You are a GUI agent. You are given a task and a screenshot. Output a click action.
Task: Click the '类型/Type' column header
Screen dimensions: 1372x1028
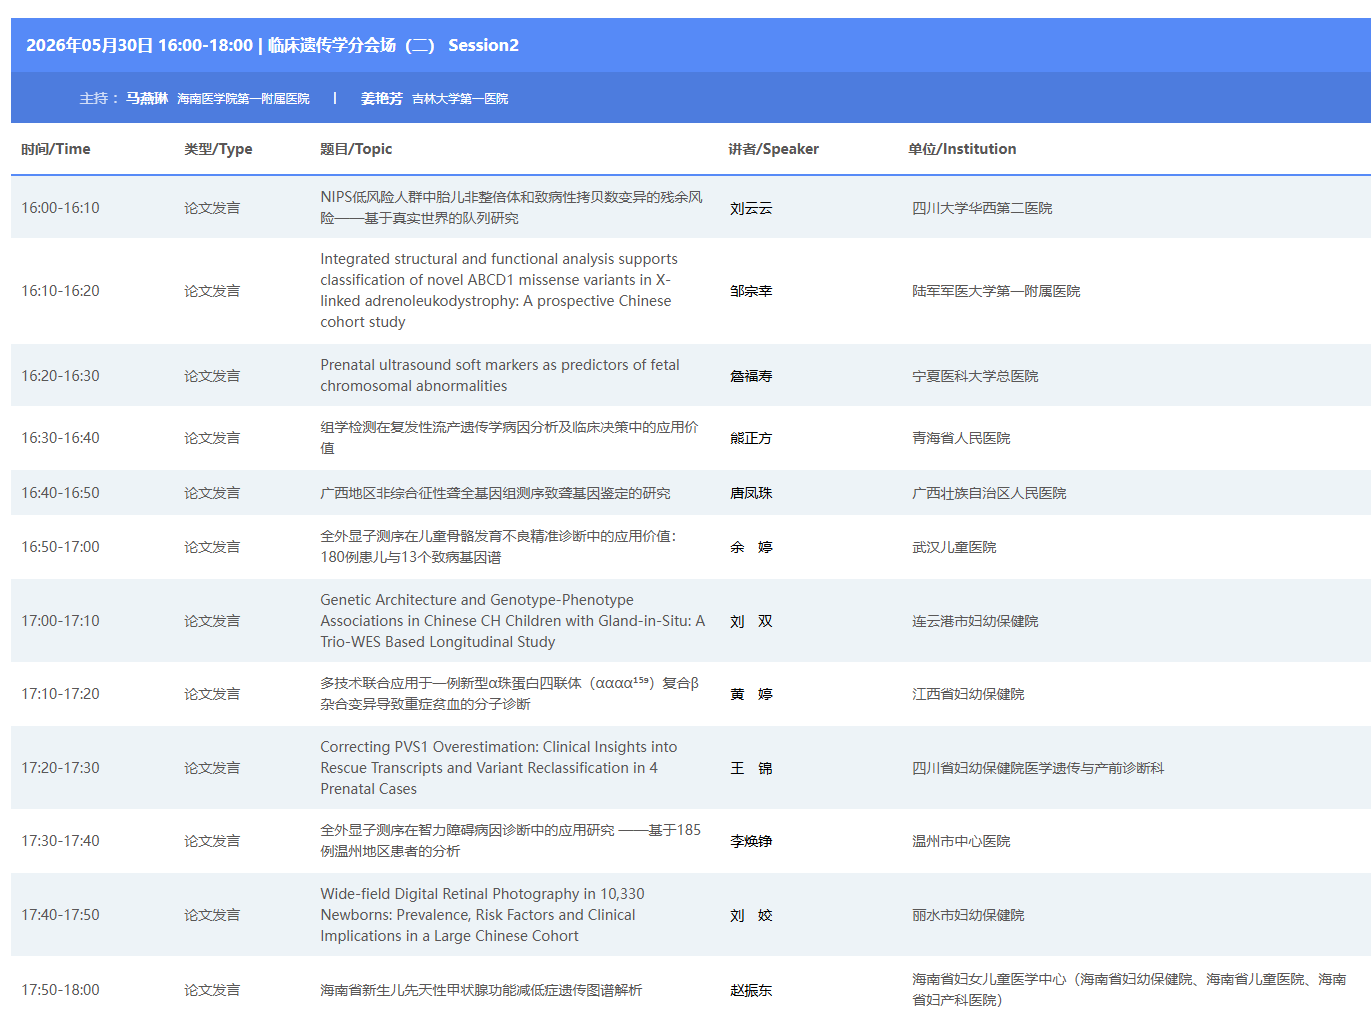click(218, 149)
